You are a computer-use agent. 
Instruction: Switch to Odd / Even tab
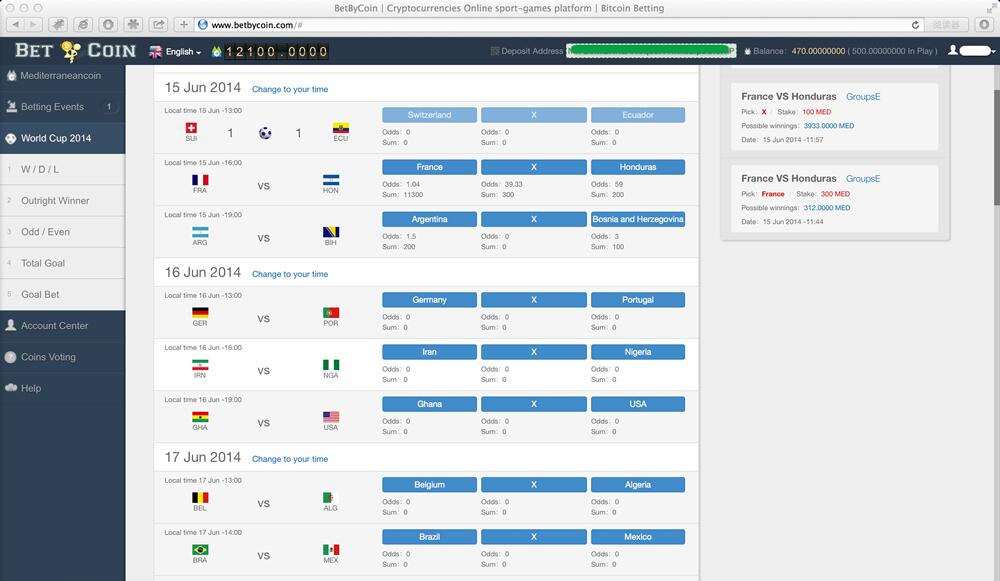point(62,232)
